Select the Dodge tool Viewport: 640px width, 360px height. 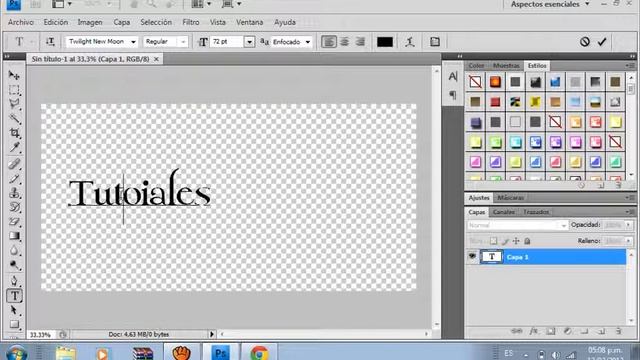14,265
